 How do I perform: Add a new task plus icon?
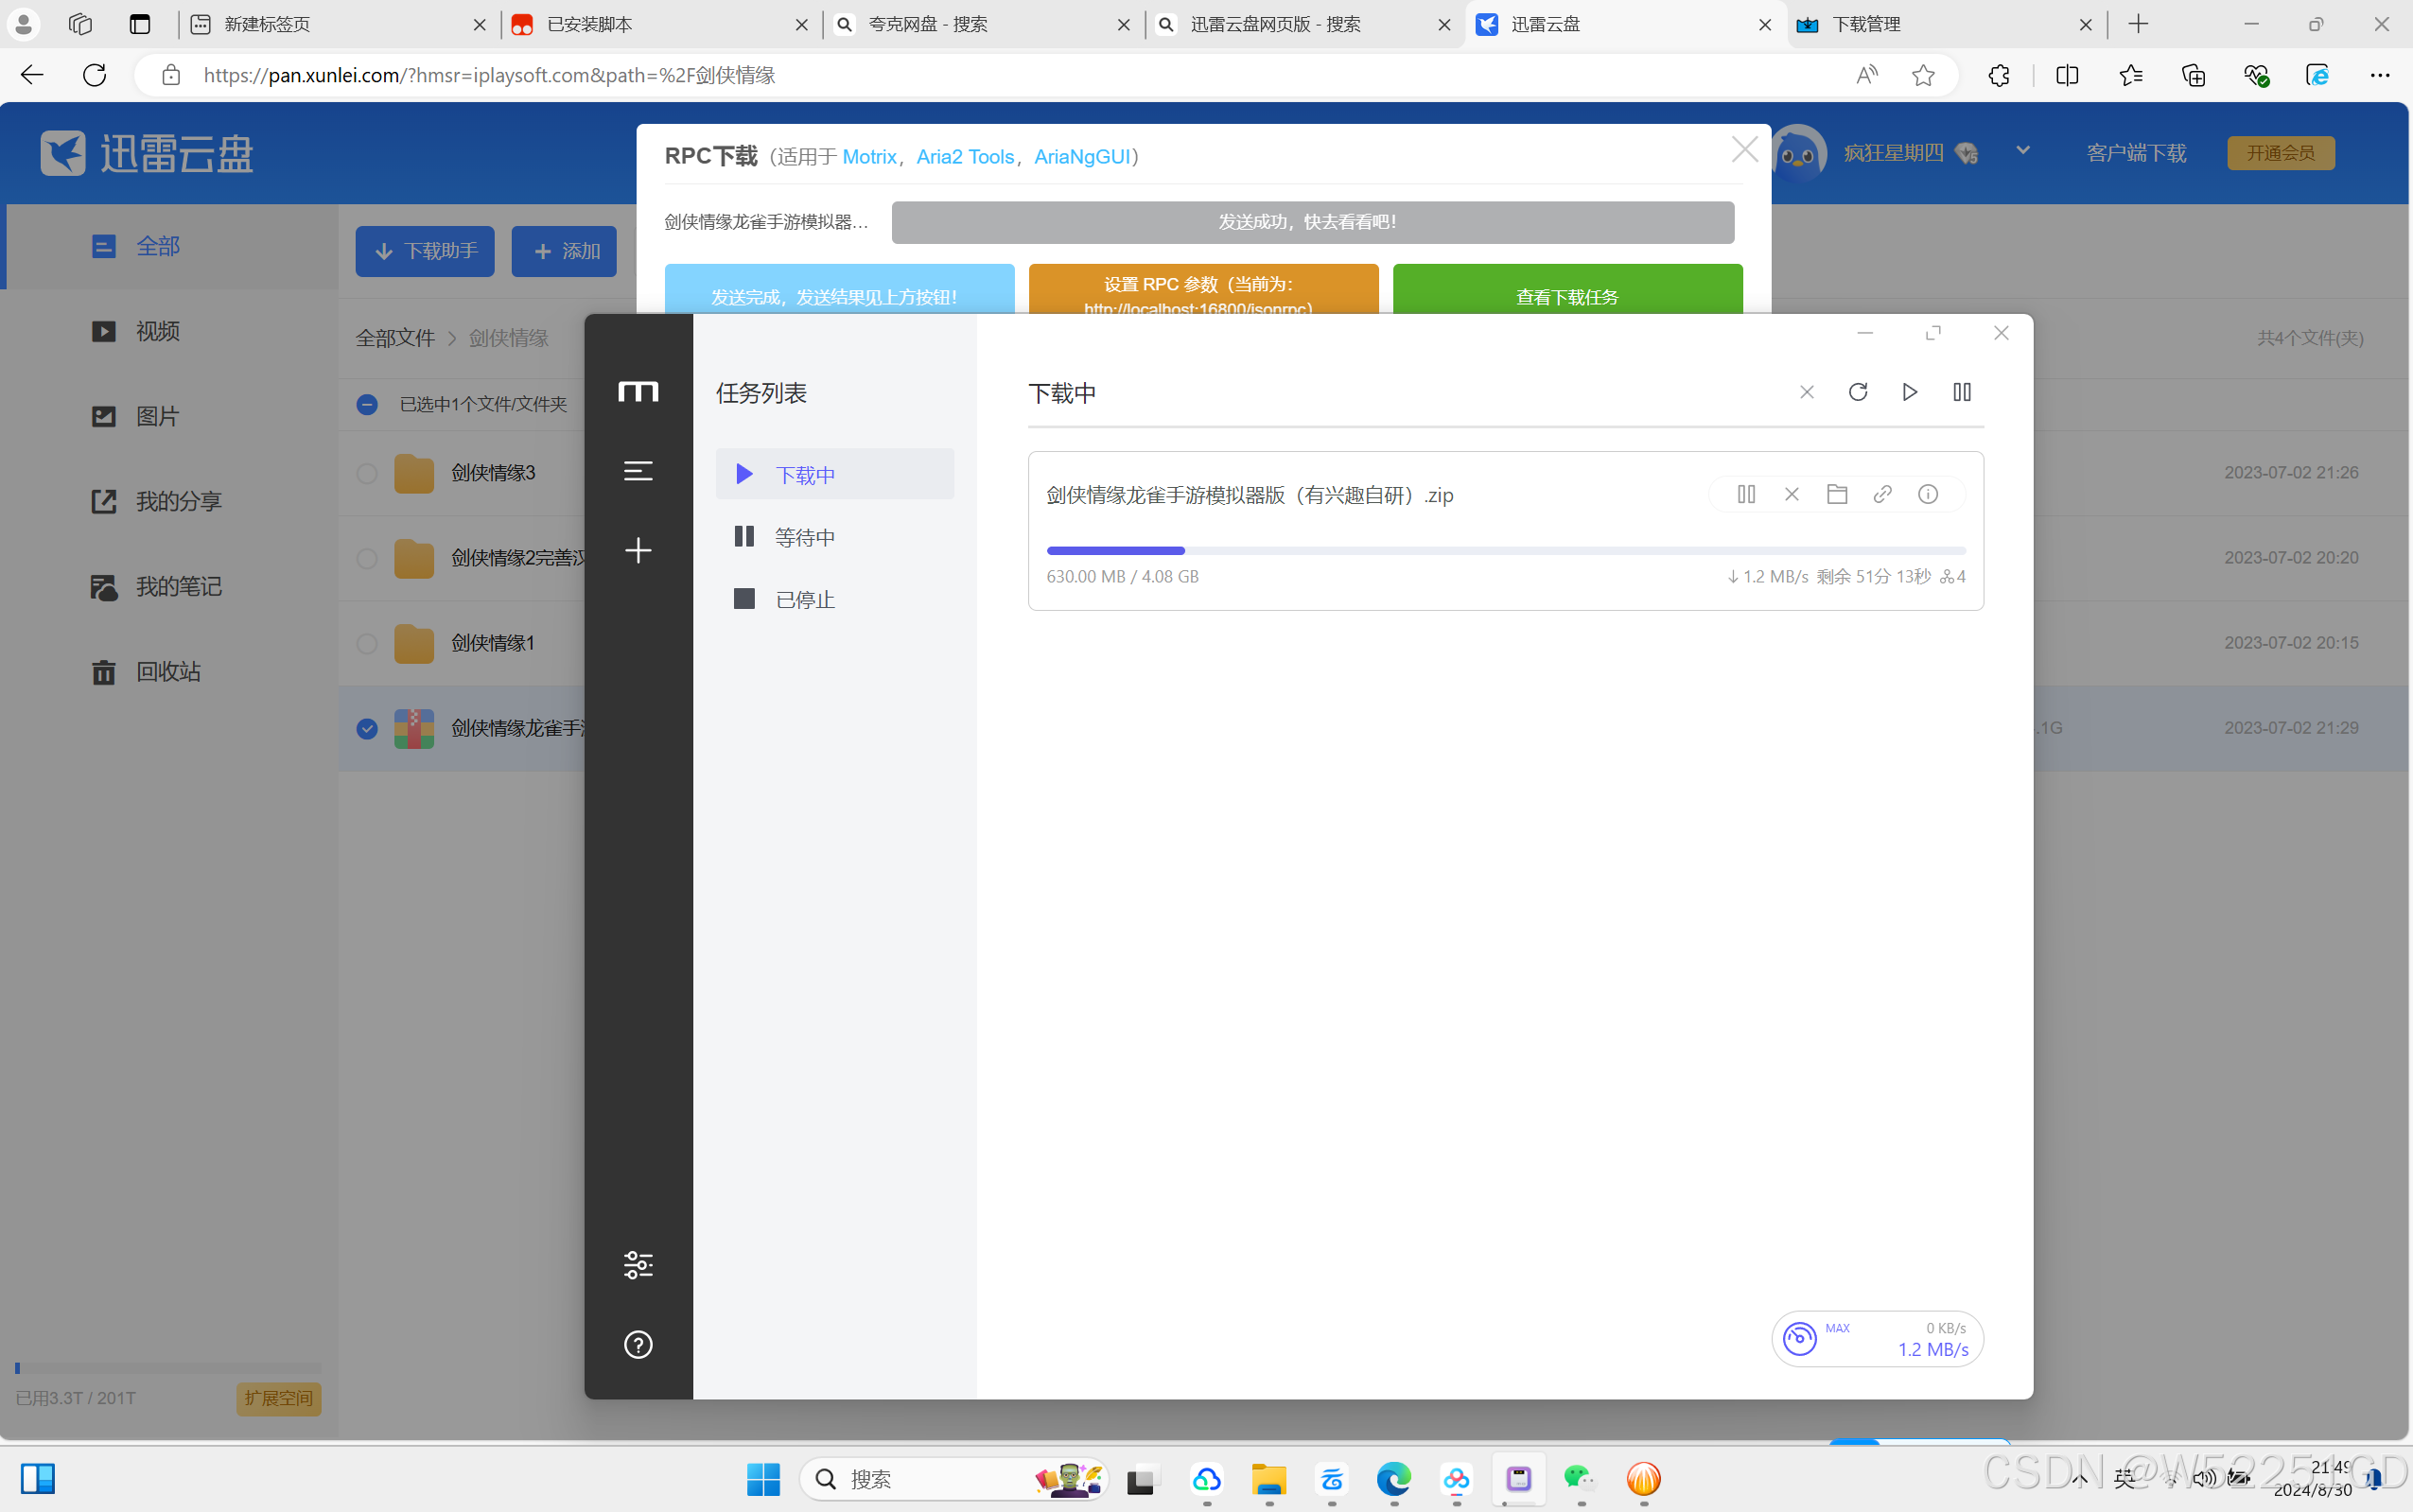[x=638, y=550]
